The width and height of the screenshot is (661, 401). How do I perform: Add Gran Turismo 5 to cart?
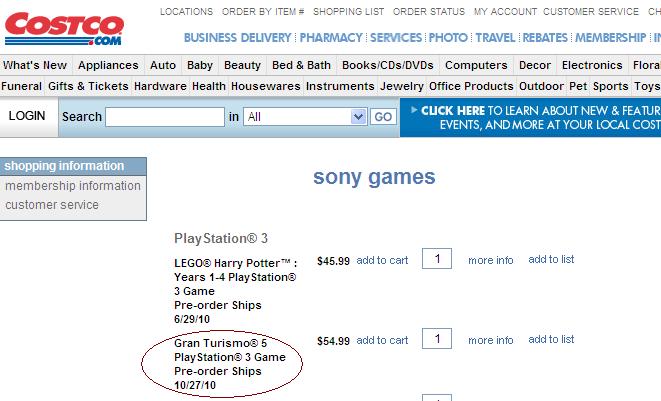tap(382, 340)
